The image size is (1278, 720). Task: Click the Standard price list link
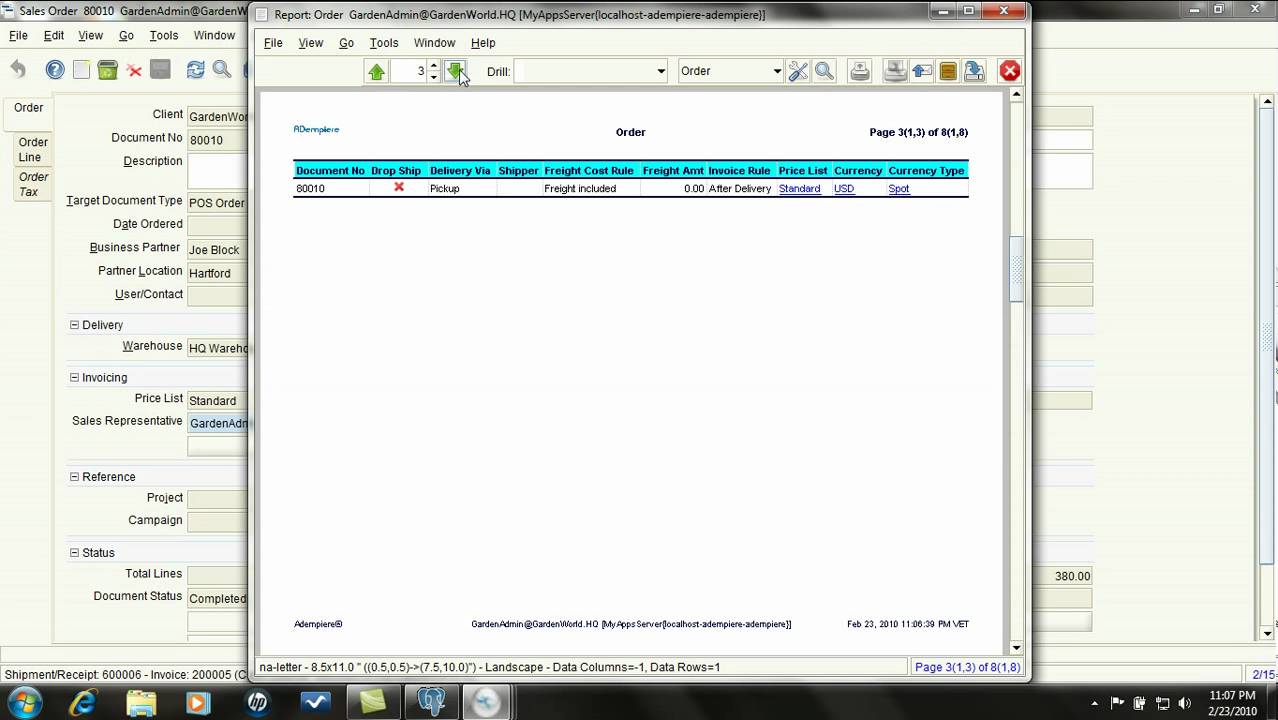[x=799, y=188]
